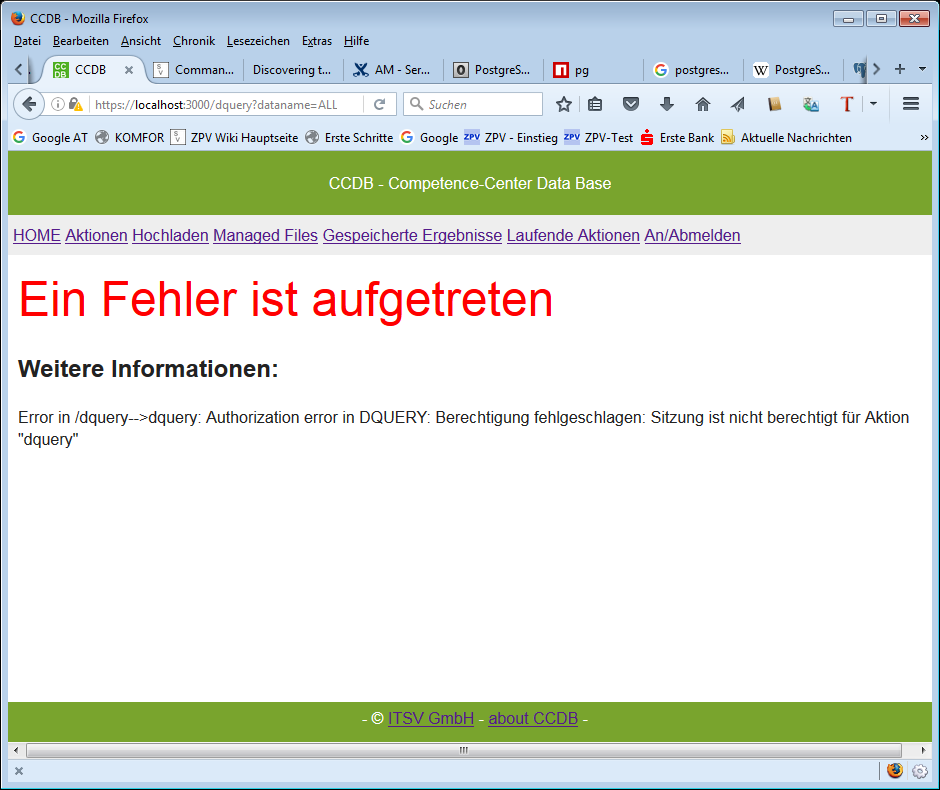The height and width of the screenshot is (790, 940).
Task: Open the about CCDB link
Action: tap(533, 719)
